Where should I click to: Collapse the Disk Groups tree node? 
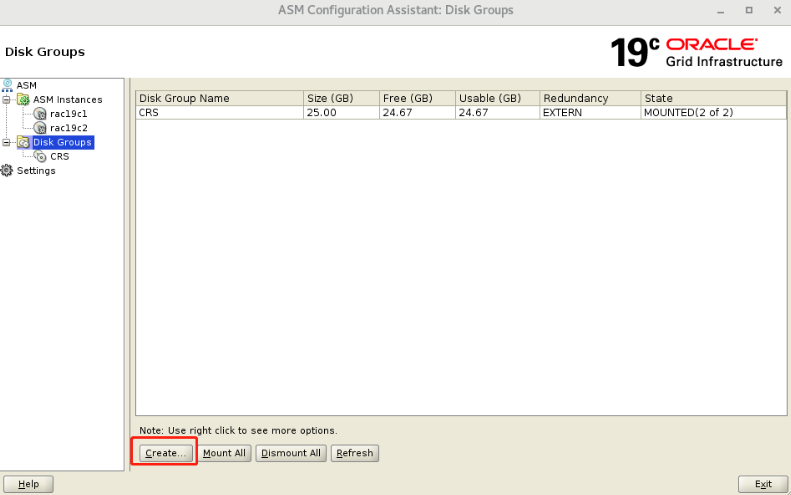point(6,142)
